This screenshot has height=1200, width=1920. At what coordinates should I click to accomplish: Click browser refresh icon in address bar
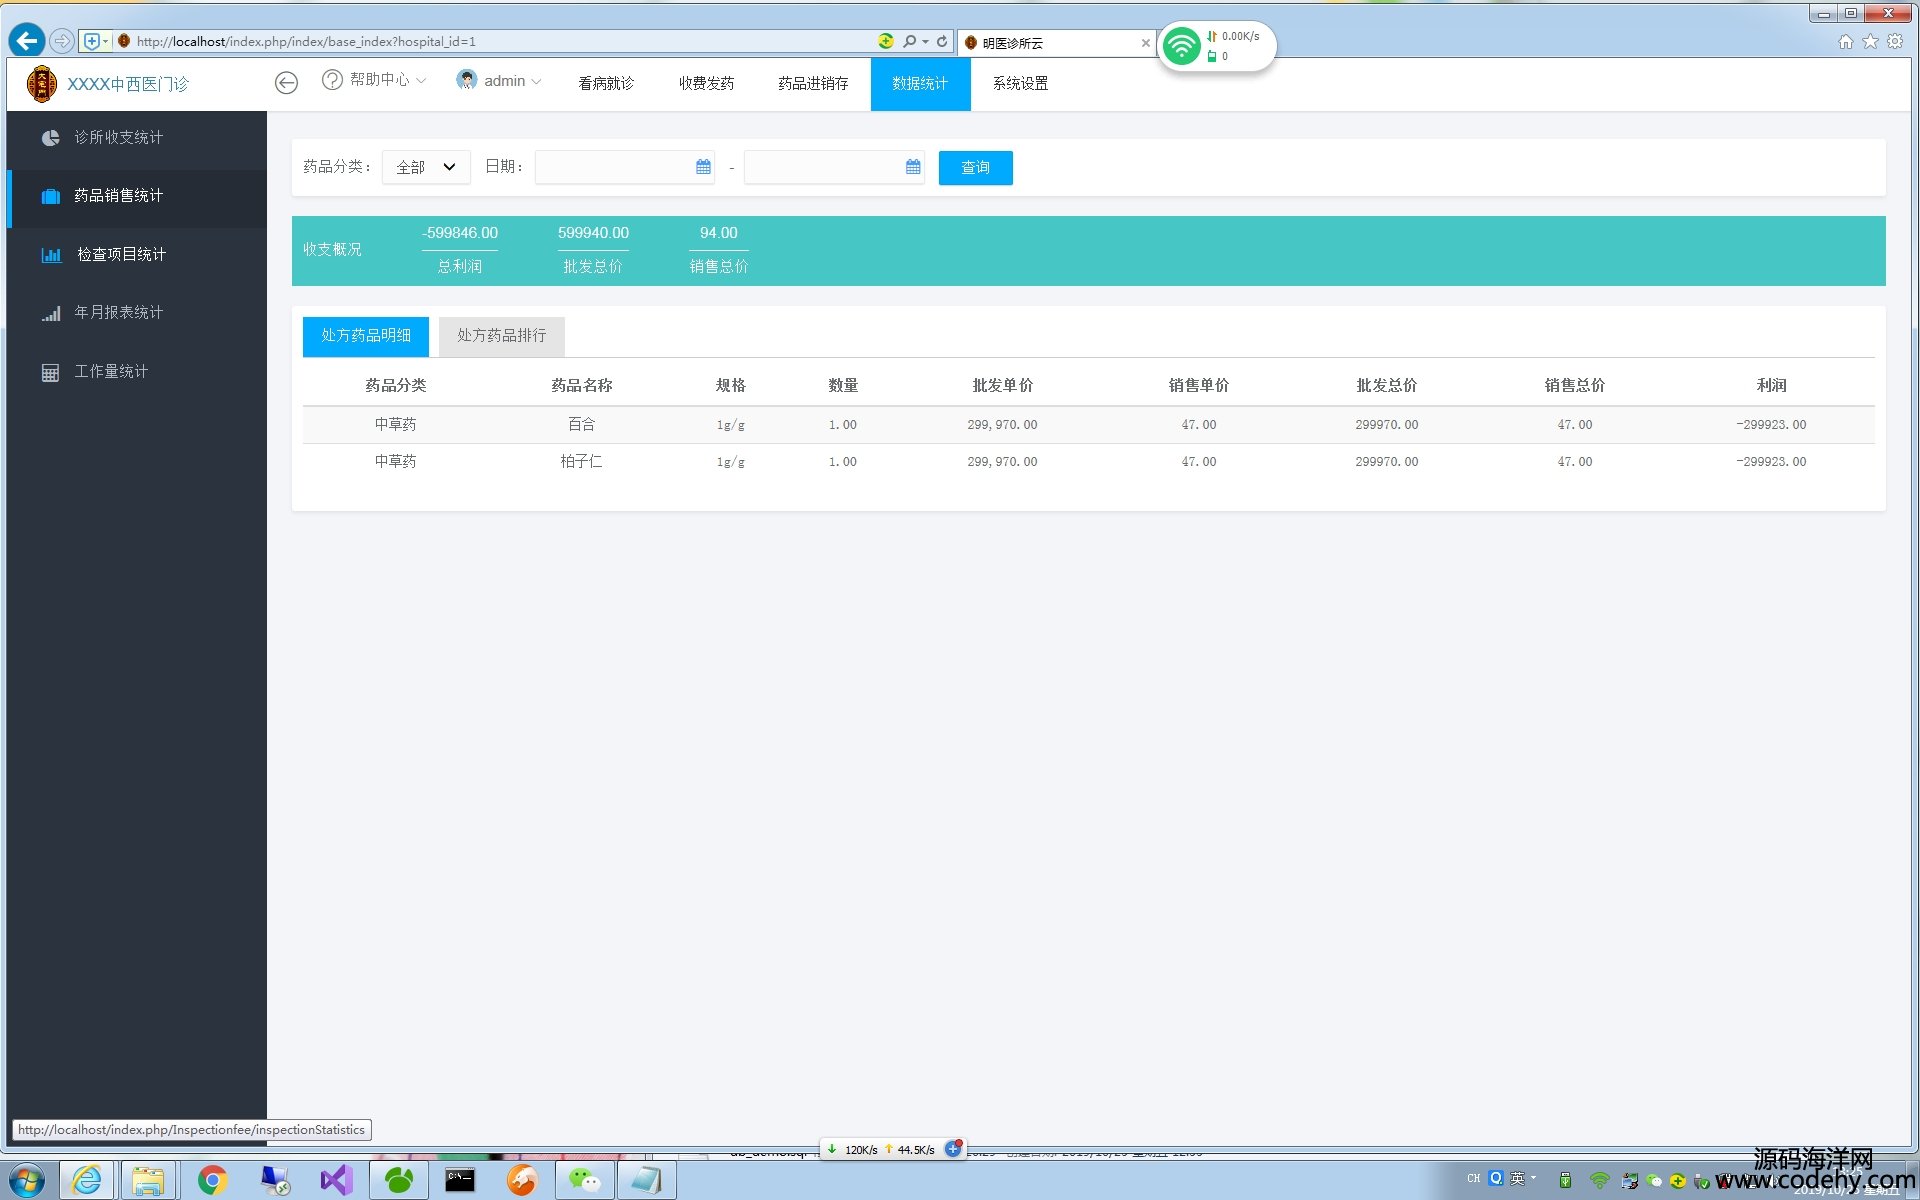(x=942, y=41)
